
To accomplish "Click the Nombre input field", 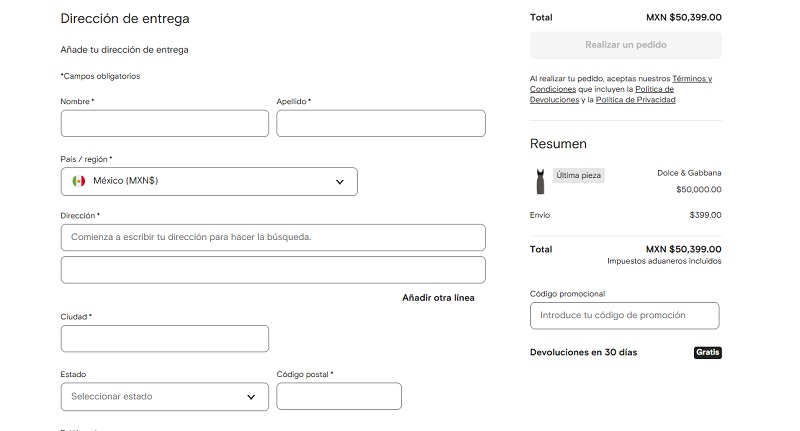I will (x=164, y=123).
